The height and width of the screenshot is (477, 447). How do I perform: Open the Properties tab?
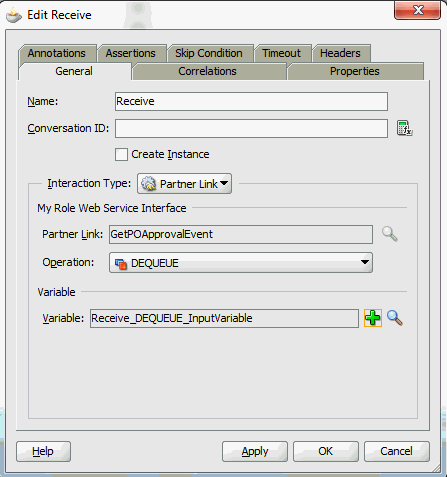(x=355, y=71)
